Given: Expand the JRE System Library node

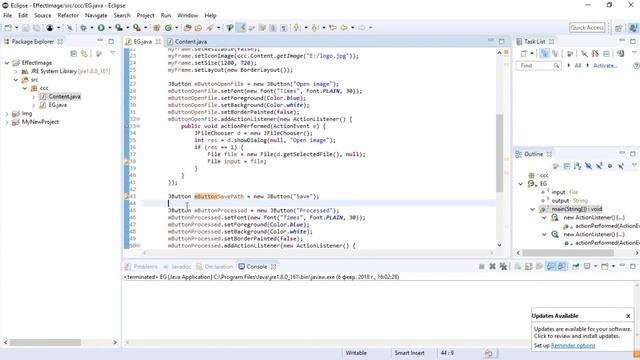Looking at the screenshot, I should [x=16, y=71].
